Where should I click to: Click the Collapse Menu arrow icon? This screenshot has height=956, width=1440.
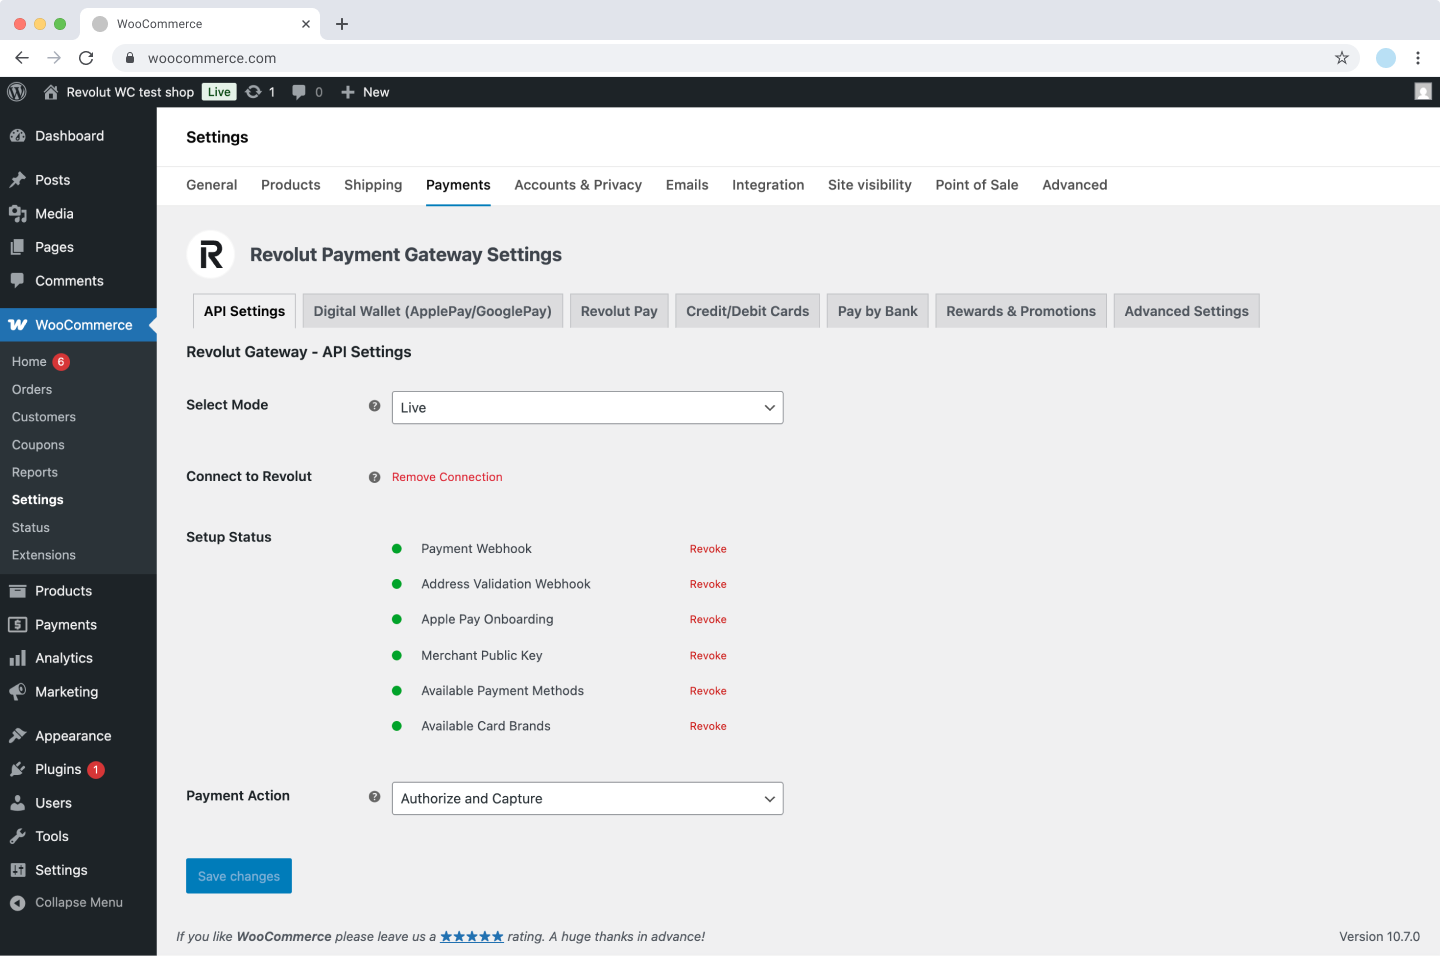pos(18,903)
